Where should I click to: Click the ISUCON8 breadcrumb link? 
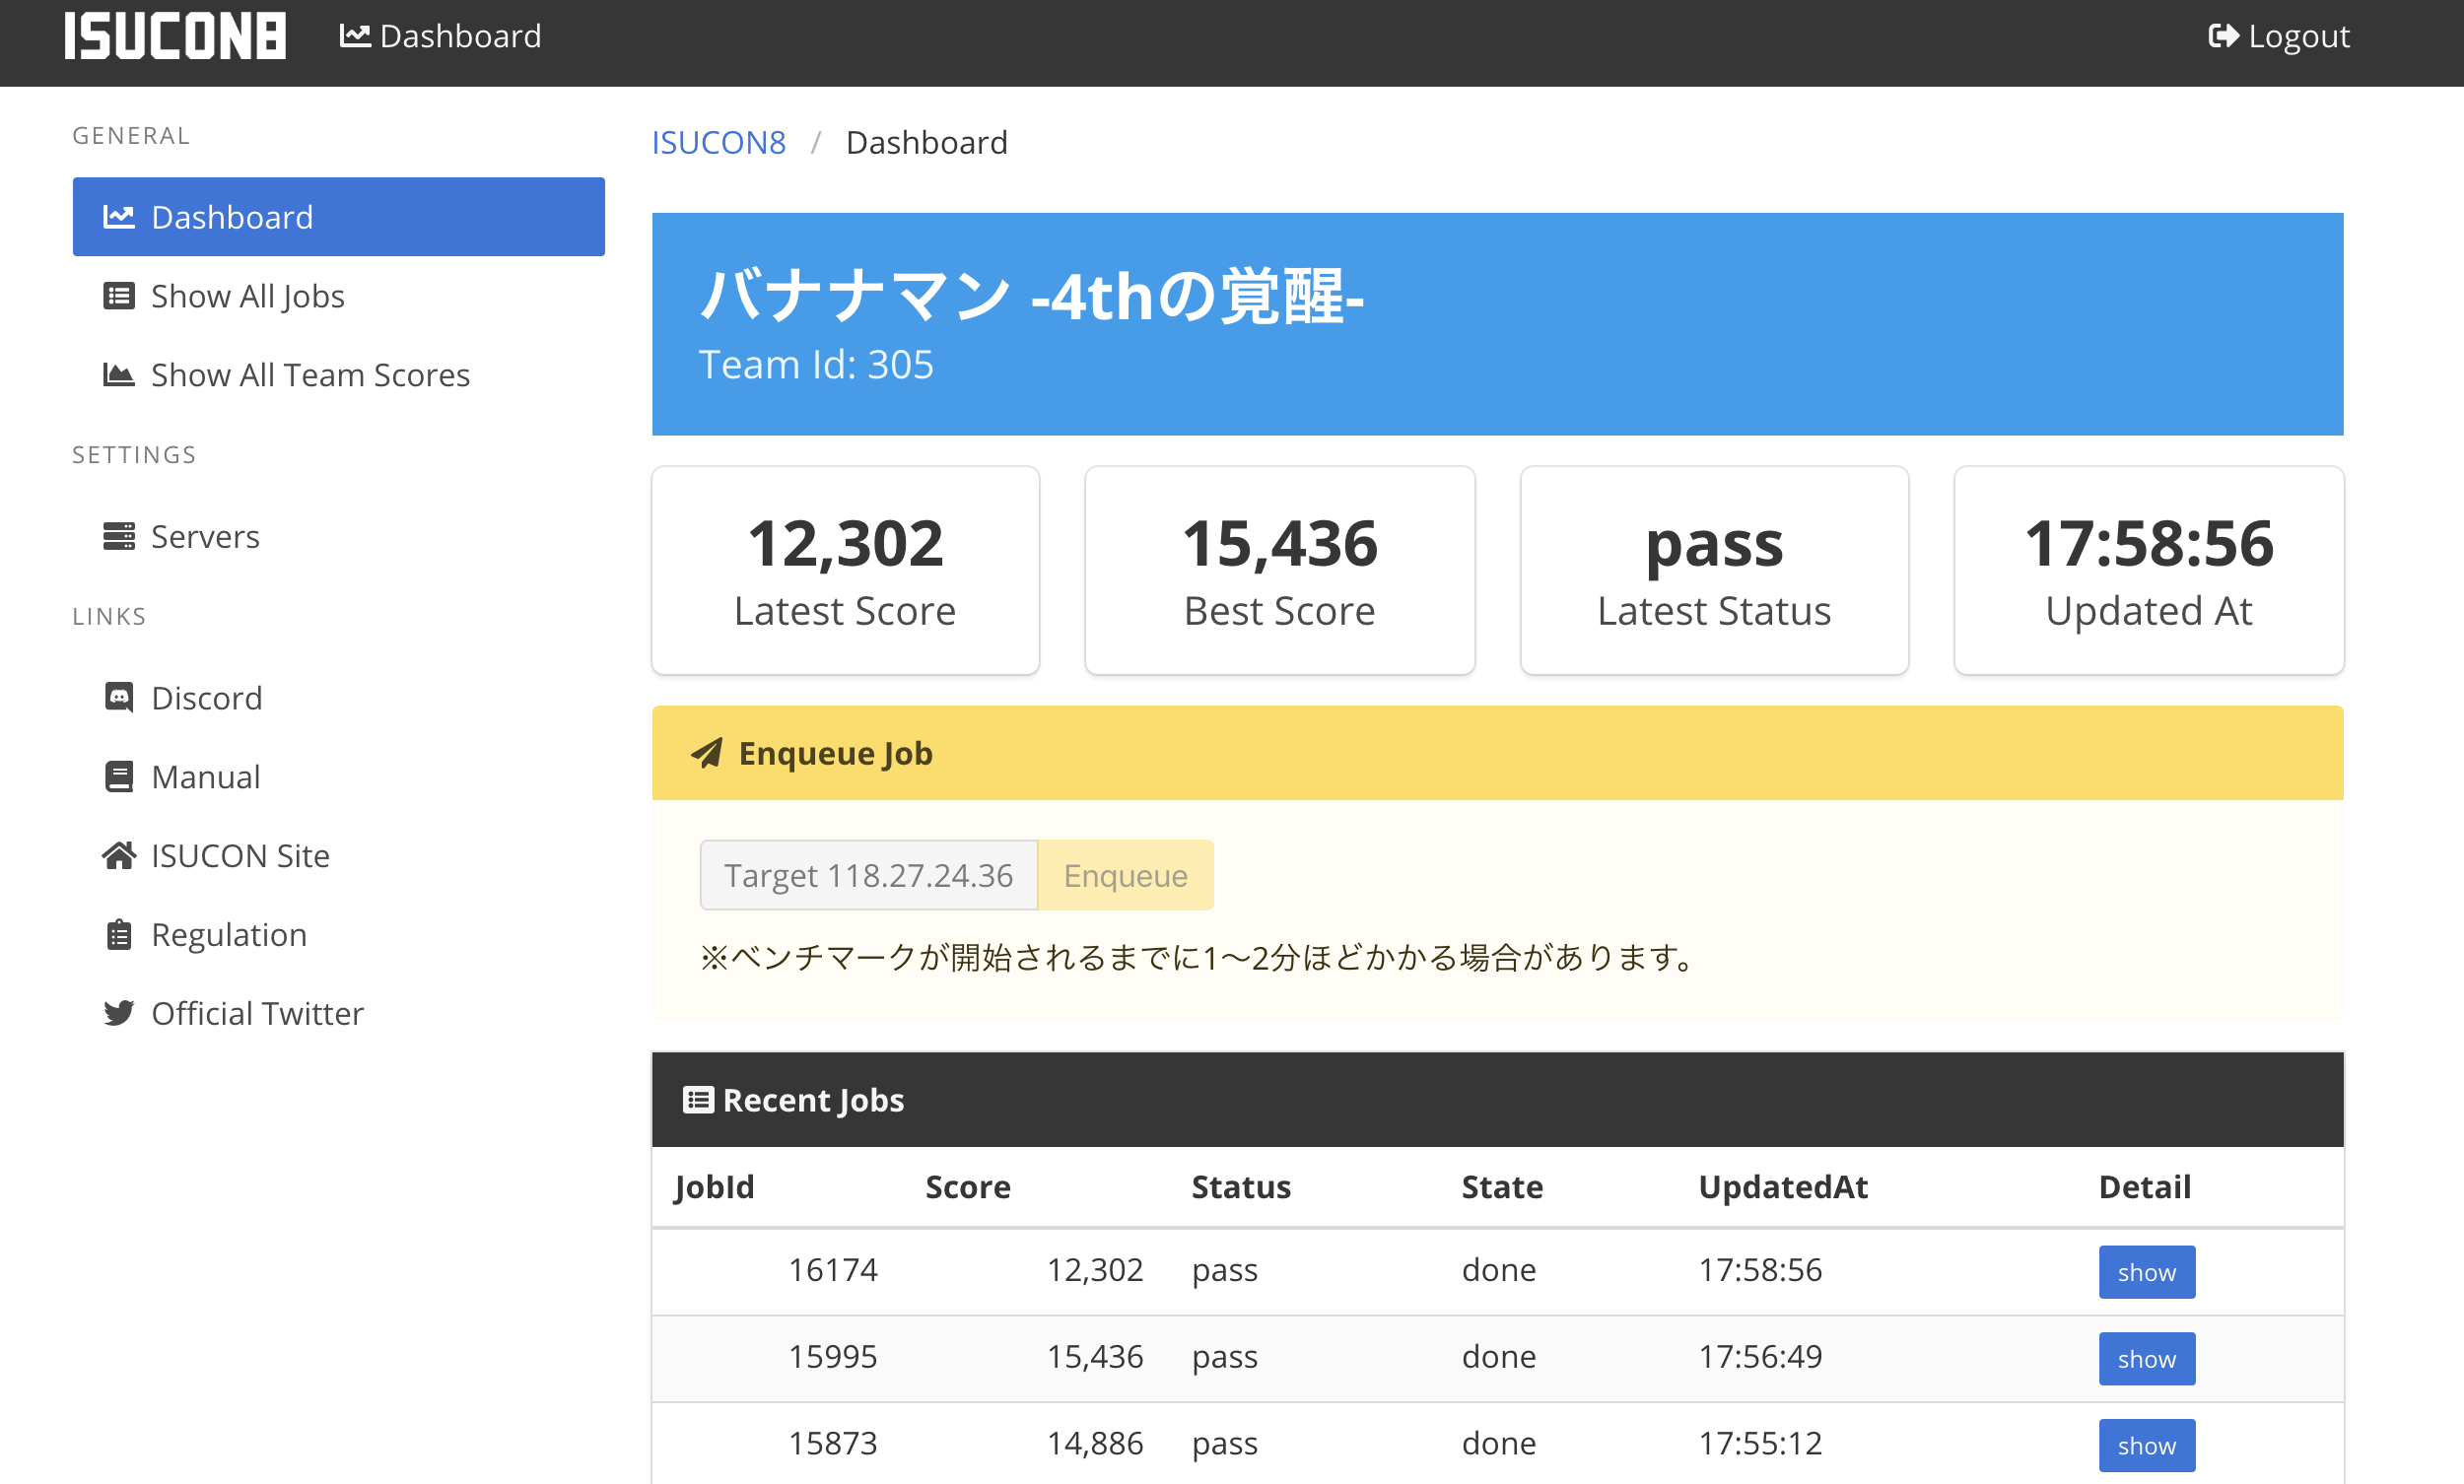[719, 143]
